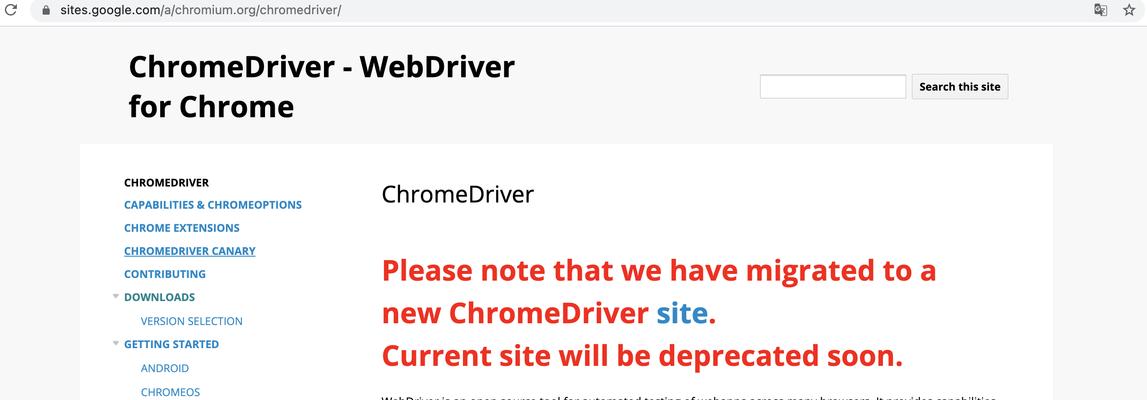Open Chrome Extensions sidebar item
Viewport: 1147px width, 400px height.
click(x=181, y=228)
